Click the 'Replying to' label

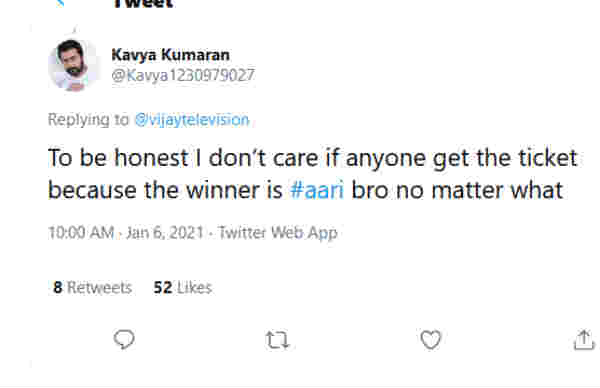pyautogui.click(x=88, y=120)
